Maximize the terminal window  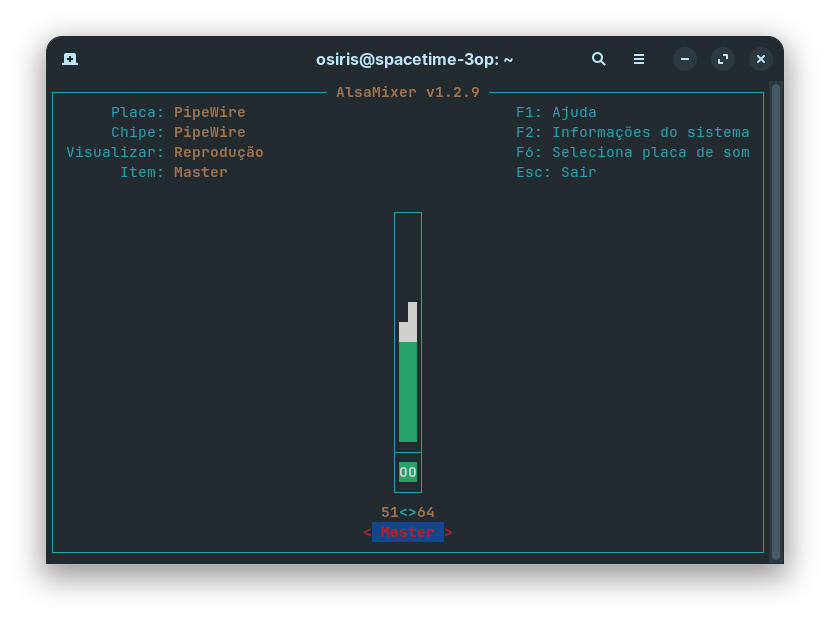(x=723, y=59)
